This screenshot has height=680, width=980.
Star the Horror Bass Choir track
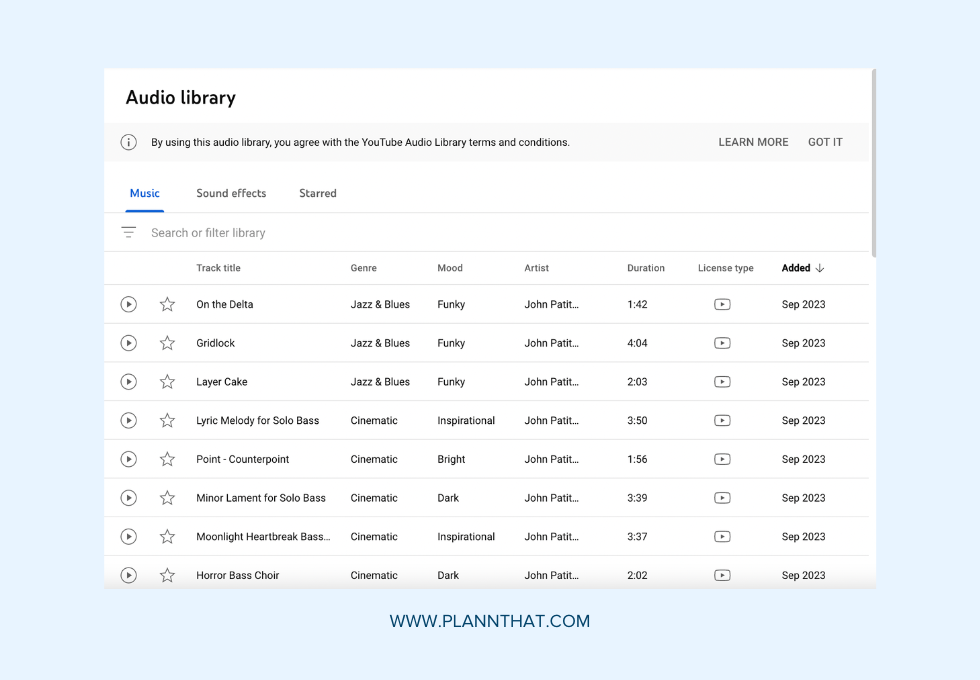[x=167, y=576]
